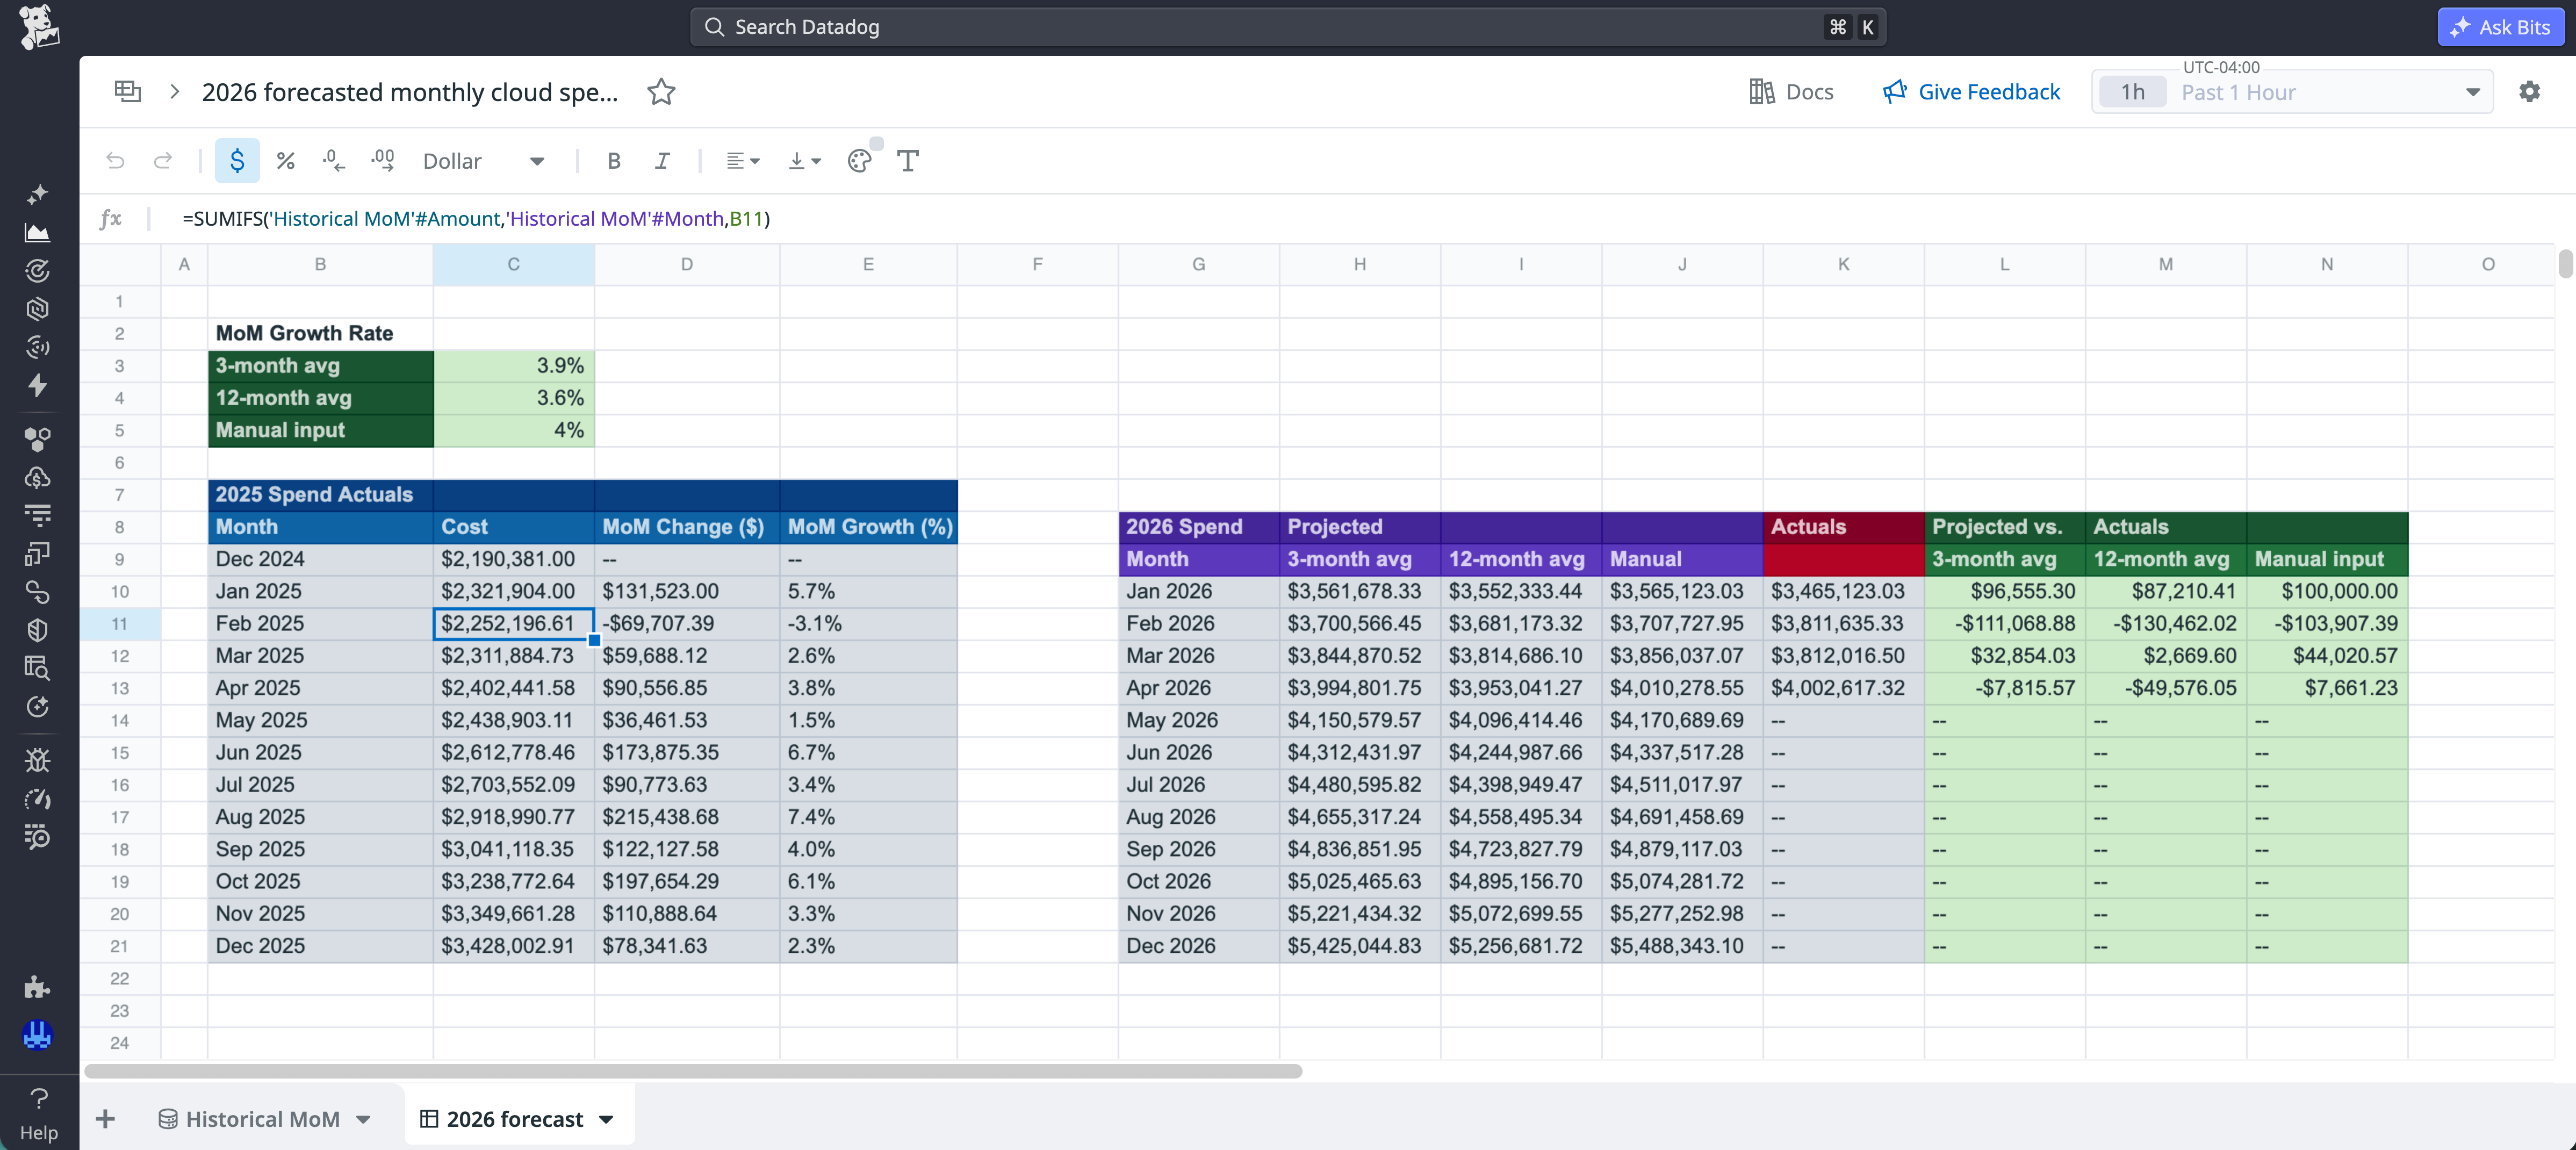Click the spreadsheet title text
This screenshot has width=2576, height=1150.
410,92
